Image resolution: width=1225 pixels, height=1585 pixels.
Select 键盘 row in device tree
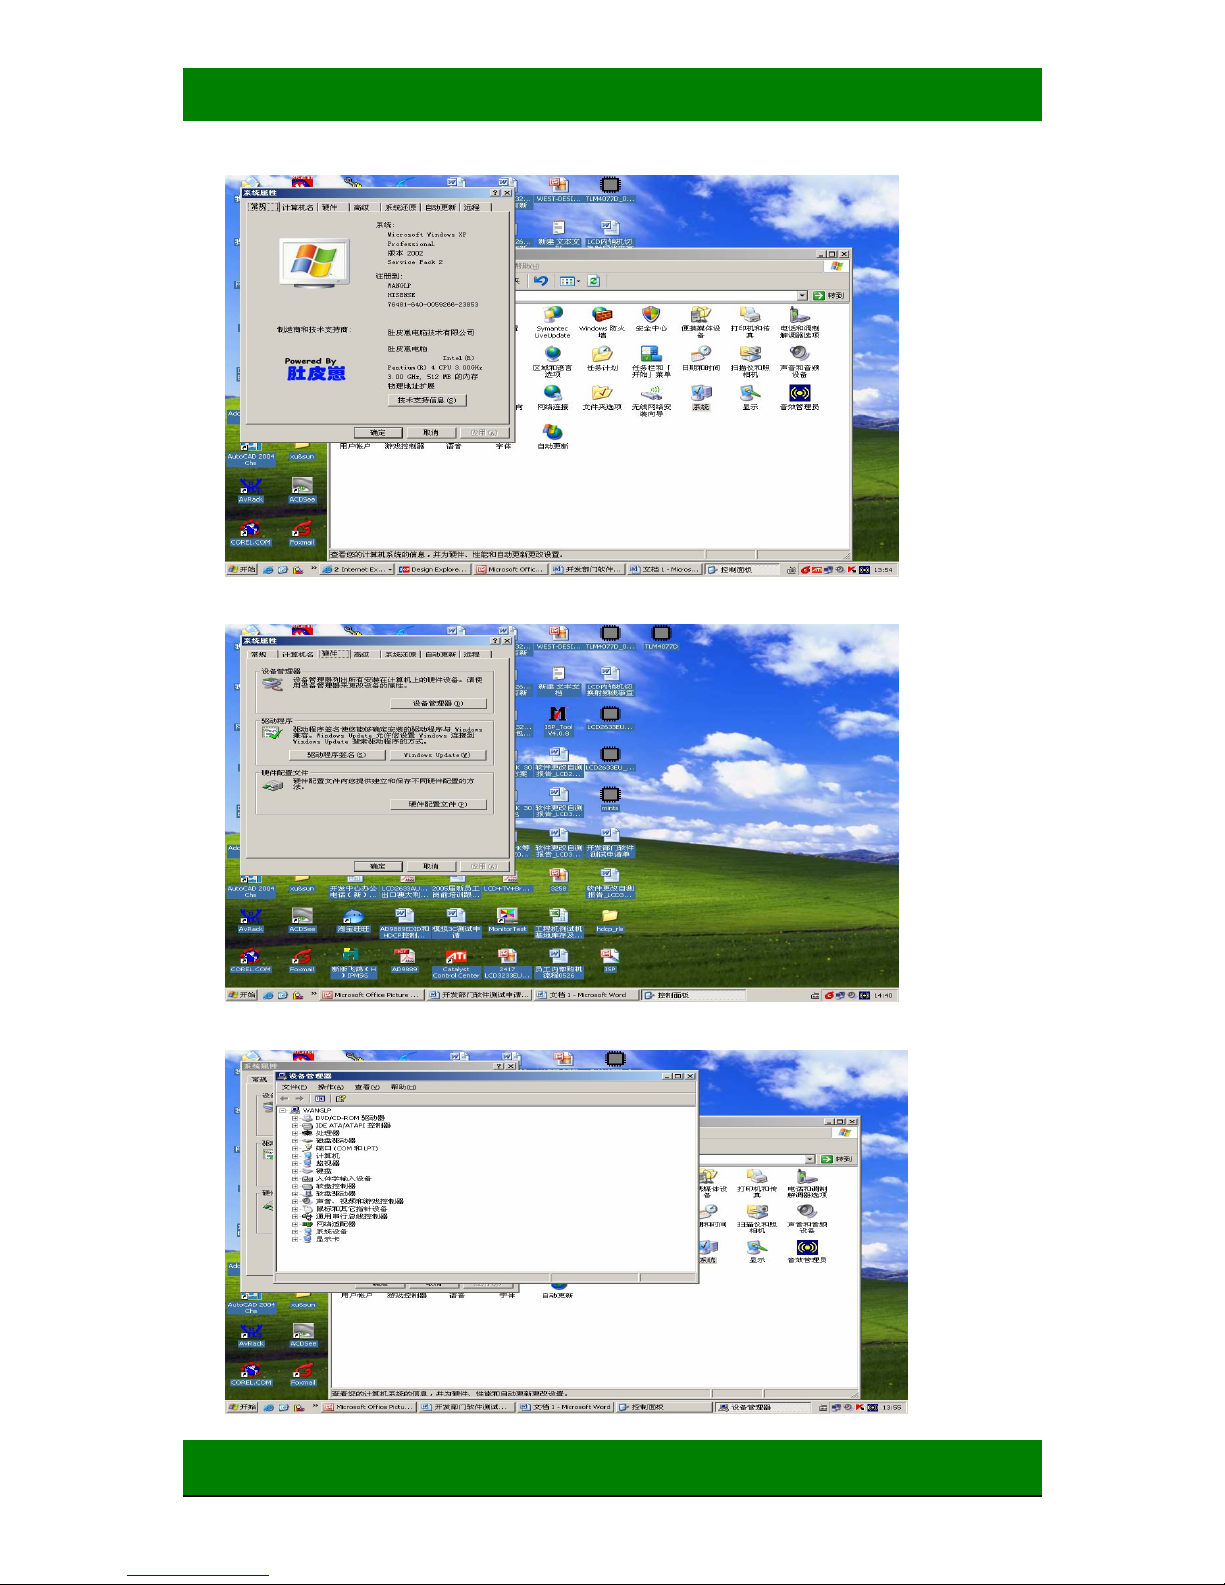pyautogui.click(x=315, y=1171)
